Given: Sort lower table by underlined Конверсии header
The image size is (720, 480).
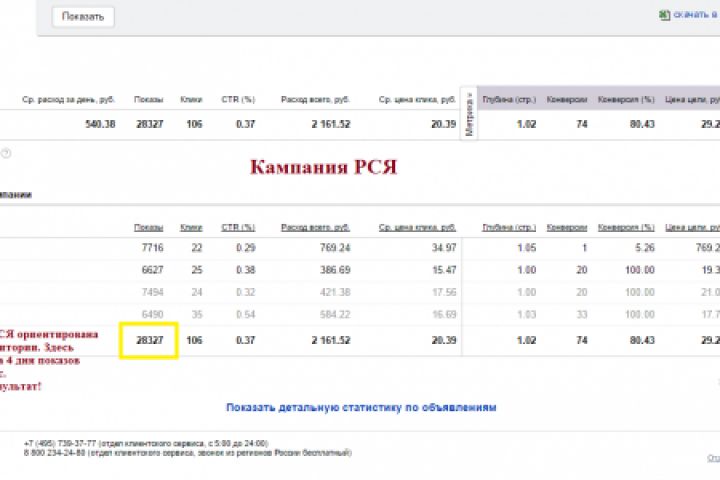Looking at the screenshot, I should click(567, 227).
